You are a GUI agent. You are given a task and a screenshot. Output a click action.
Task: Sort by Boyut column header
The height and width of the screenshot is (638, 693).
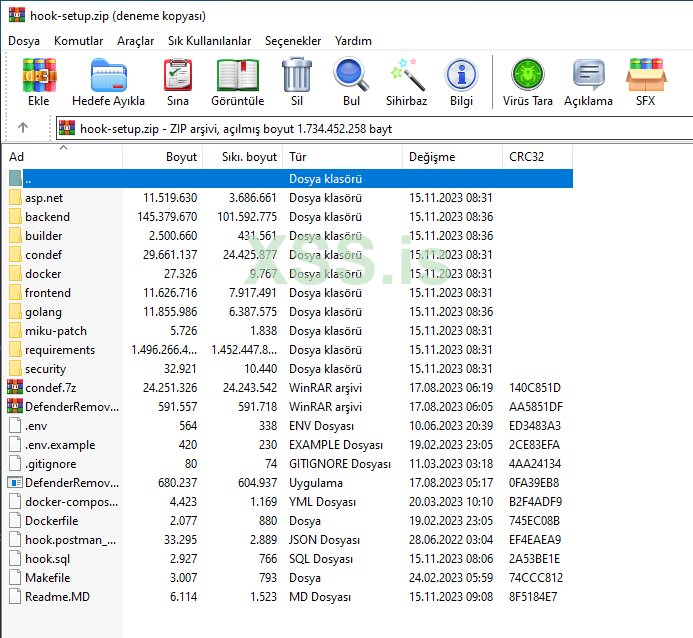pyautogui.click(x=162, y=157)
